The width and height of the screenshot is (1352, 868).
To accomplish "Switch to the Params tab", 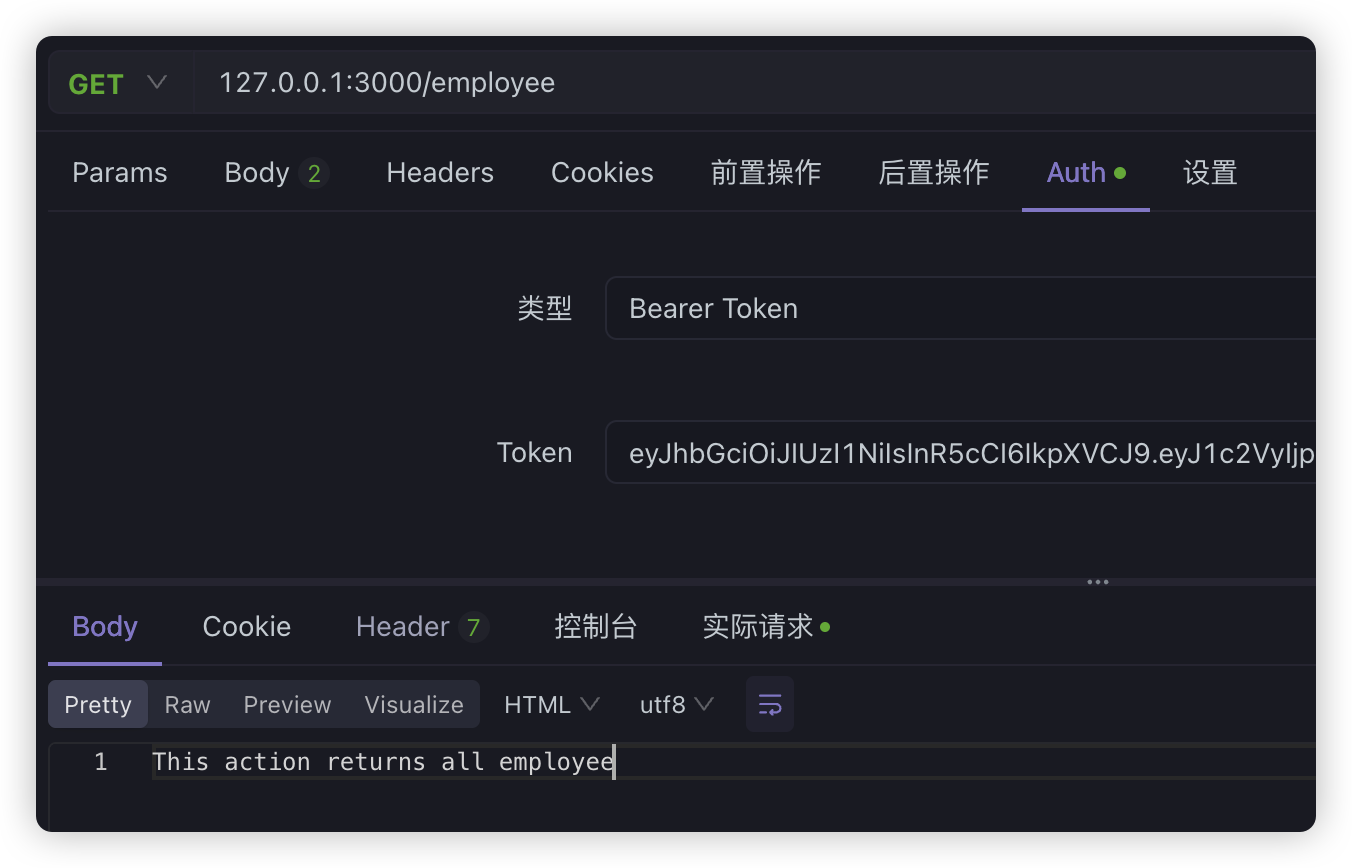I will point(120,173).
